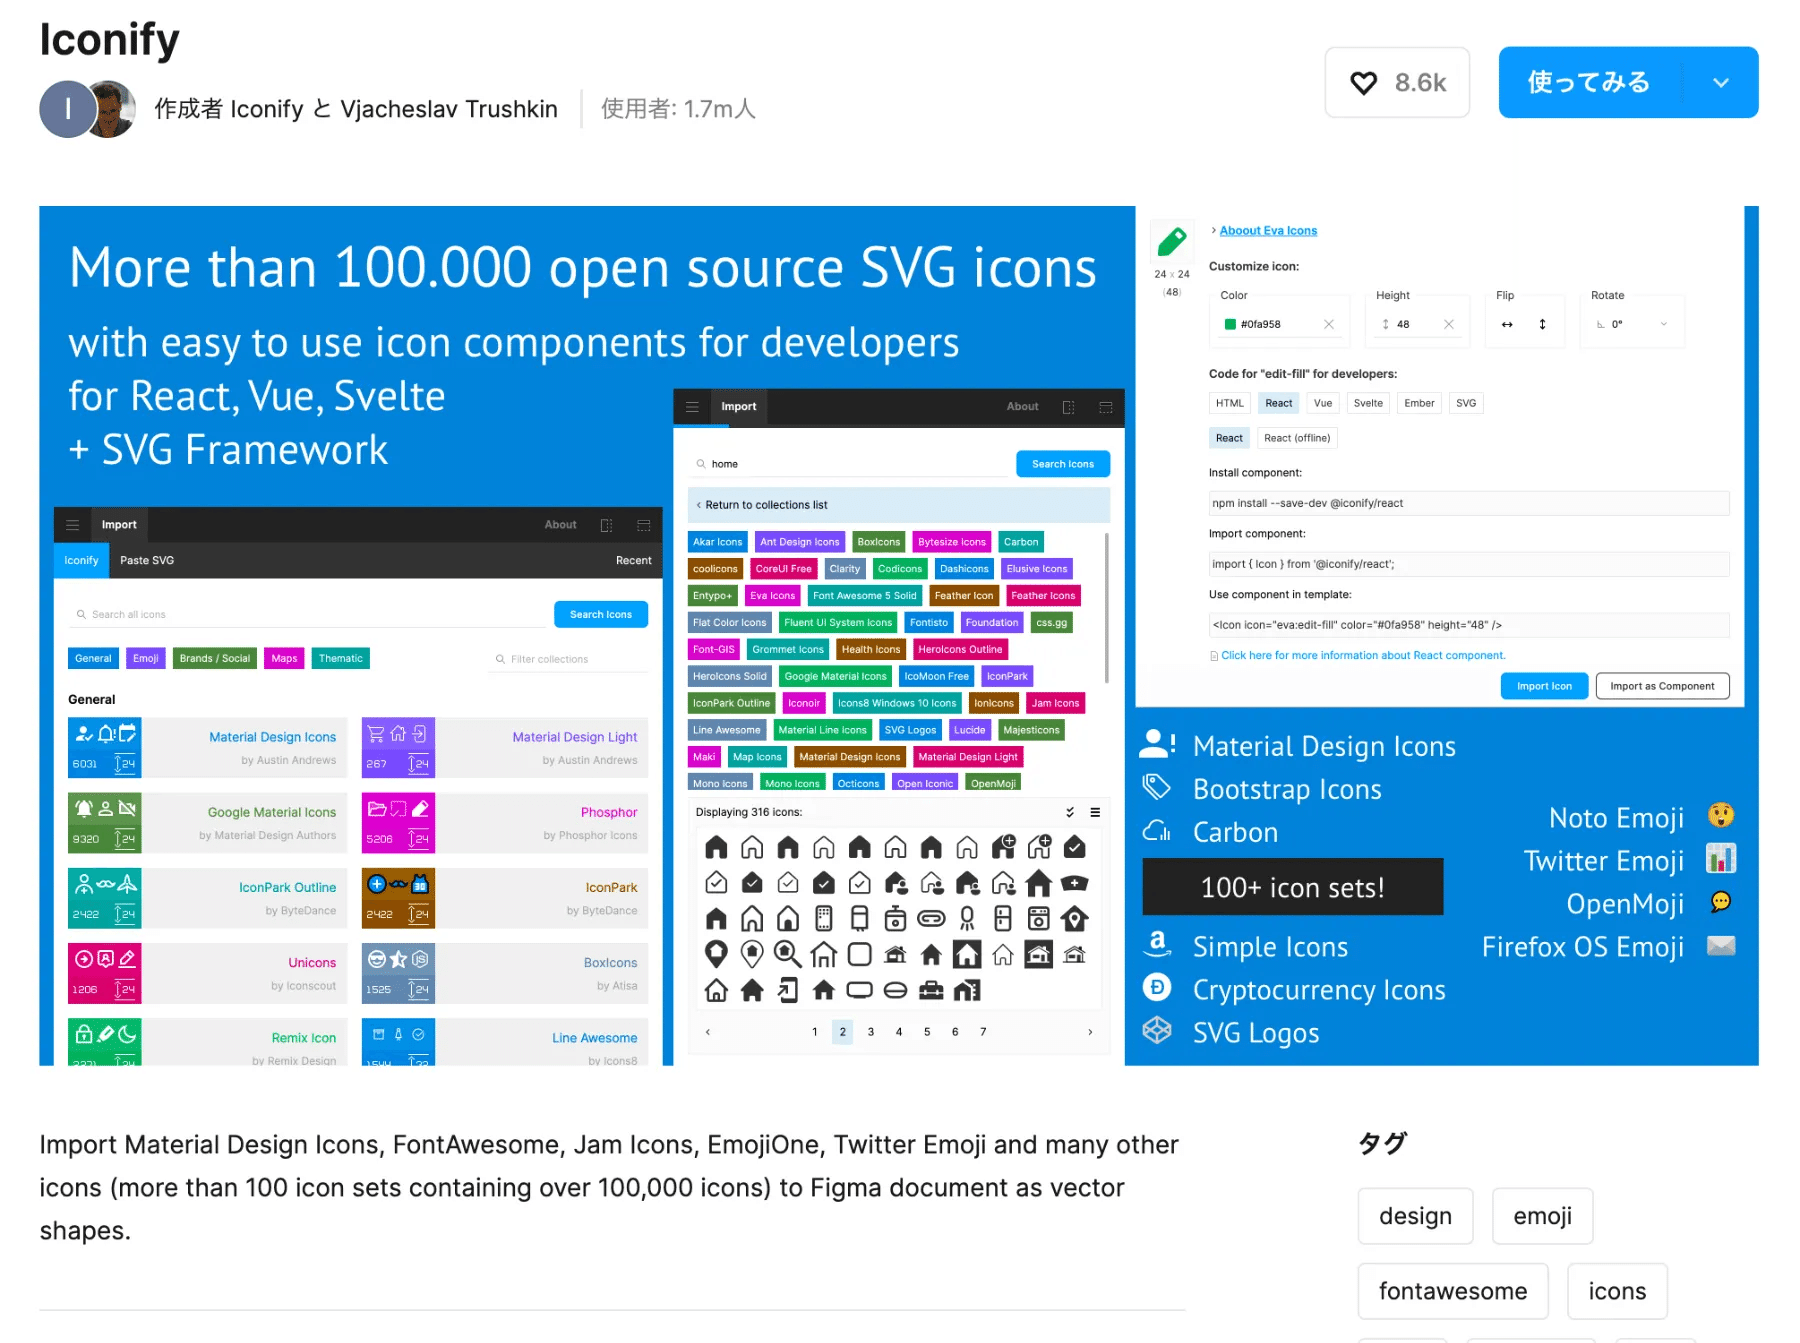Click the green #0fa958 color swatch
1800x1343 pixels.
point(1230,324)
